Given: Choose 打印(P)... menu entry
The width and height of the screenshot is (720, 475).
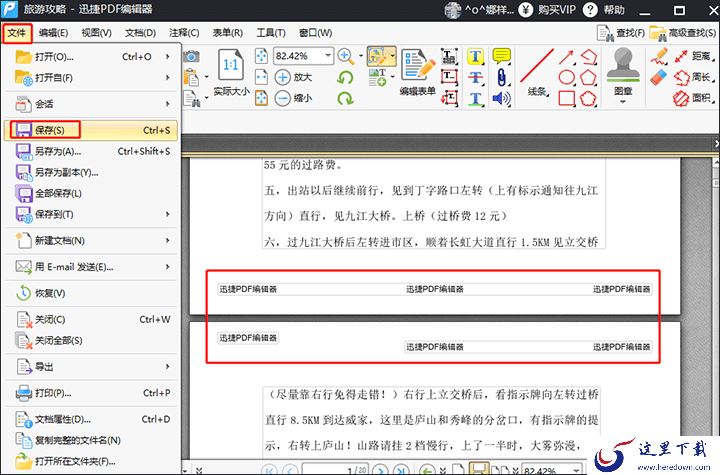Looking at the screenshot, I should pyautogui.click(x=92, y=393).
